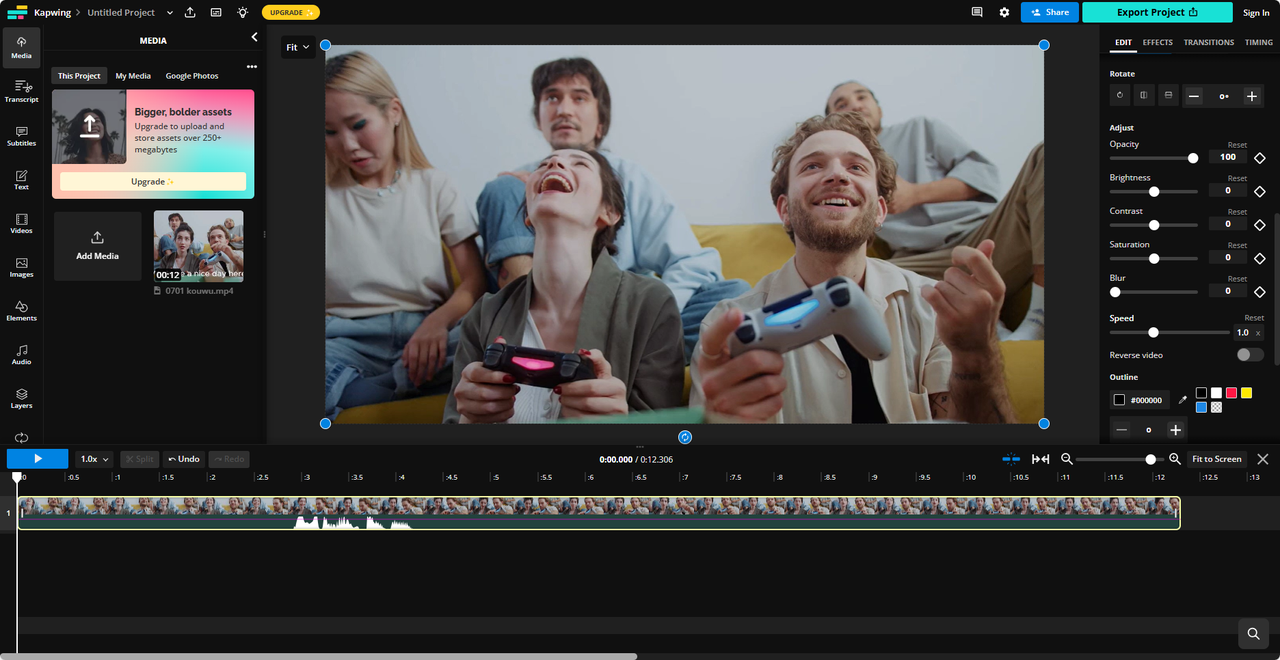This screenshot has height=660, width=1280.
Task: Click the Saturation keyframe diamond icon
Action: pos(1260,258)
